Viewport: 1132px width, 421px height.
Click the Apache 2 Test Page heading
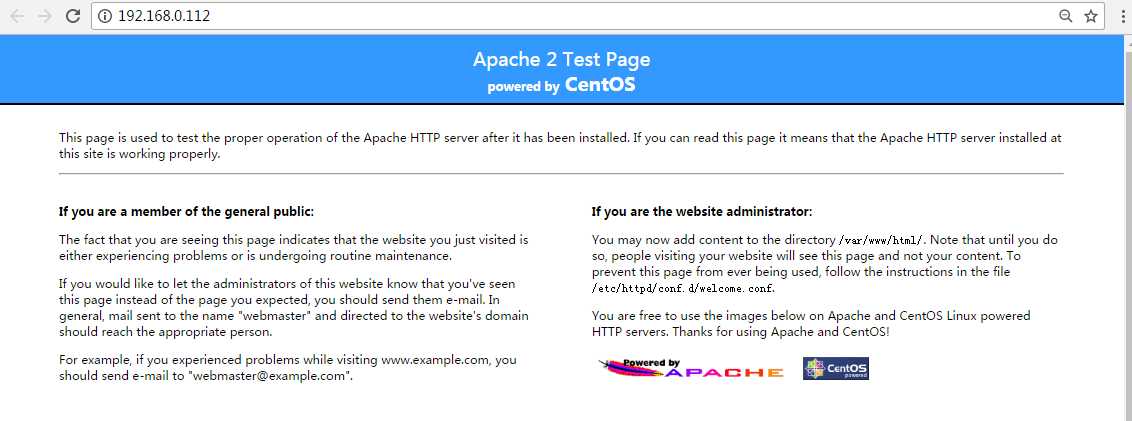[x=561, y=59]
